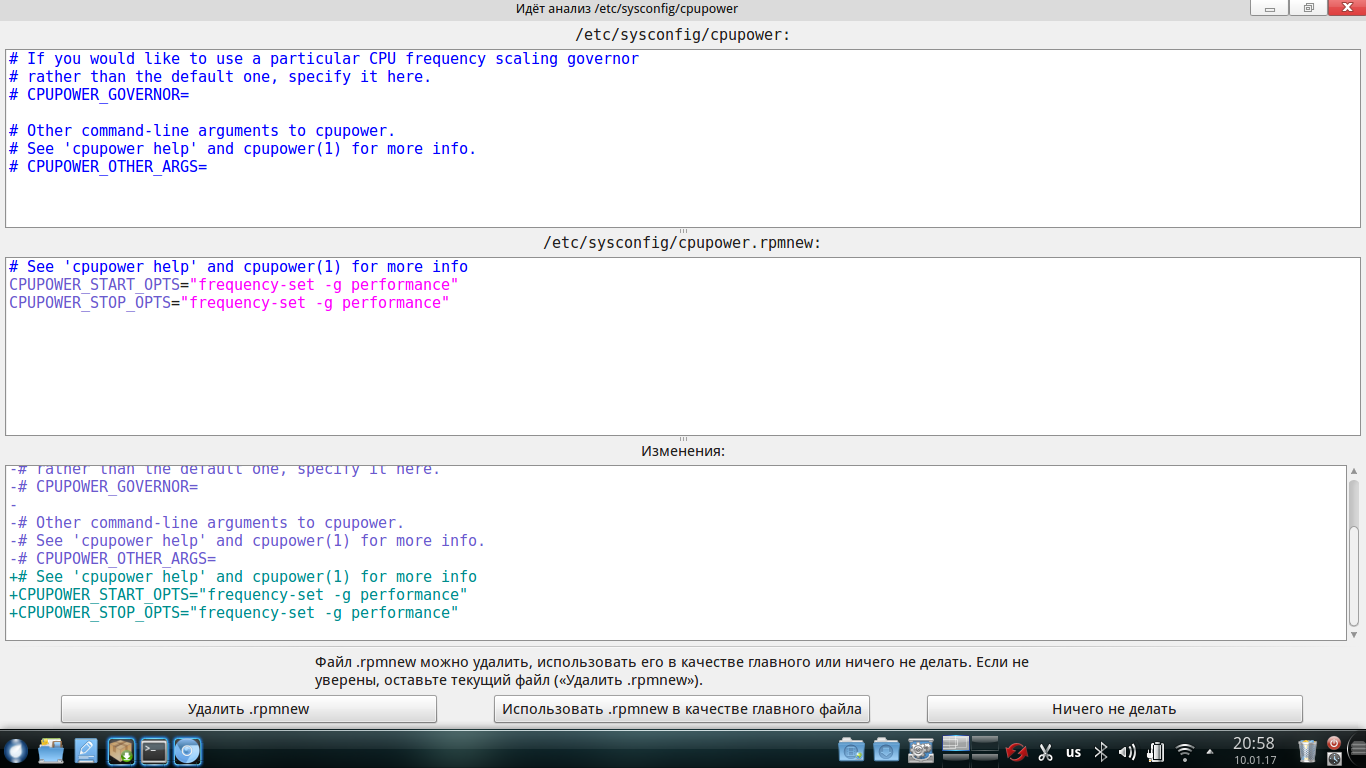
Task: Click the Wi-Fi network tray icon
Action: pos(1185,751)
